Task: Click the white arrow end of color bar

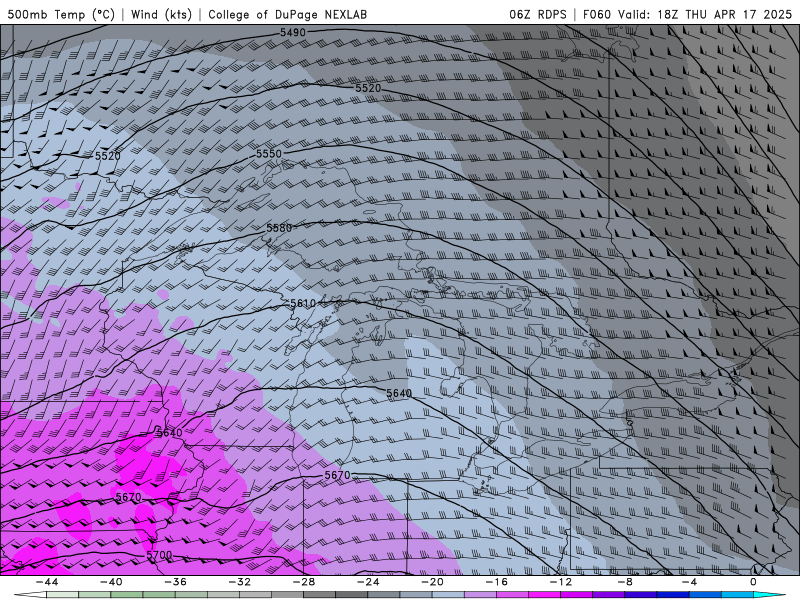Action: coord(29,595)
